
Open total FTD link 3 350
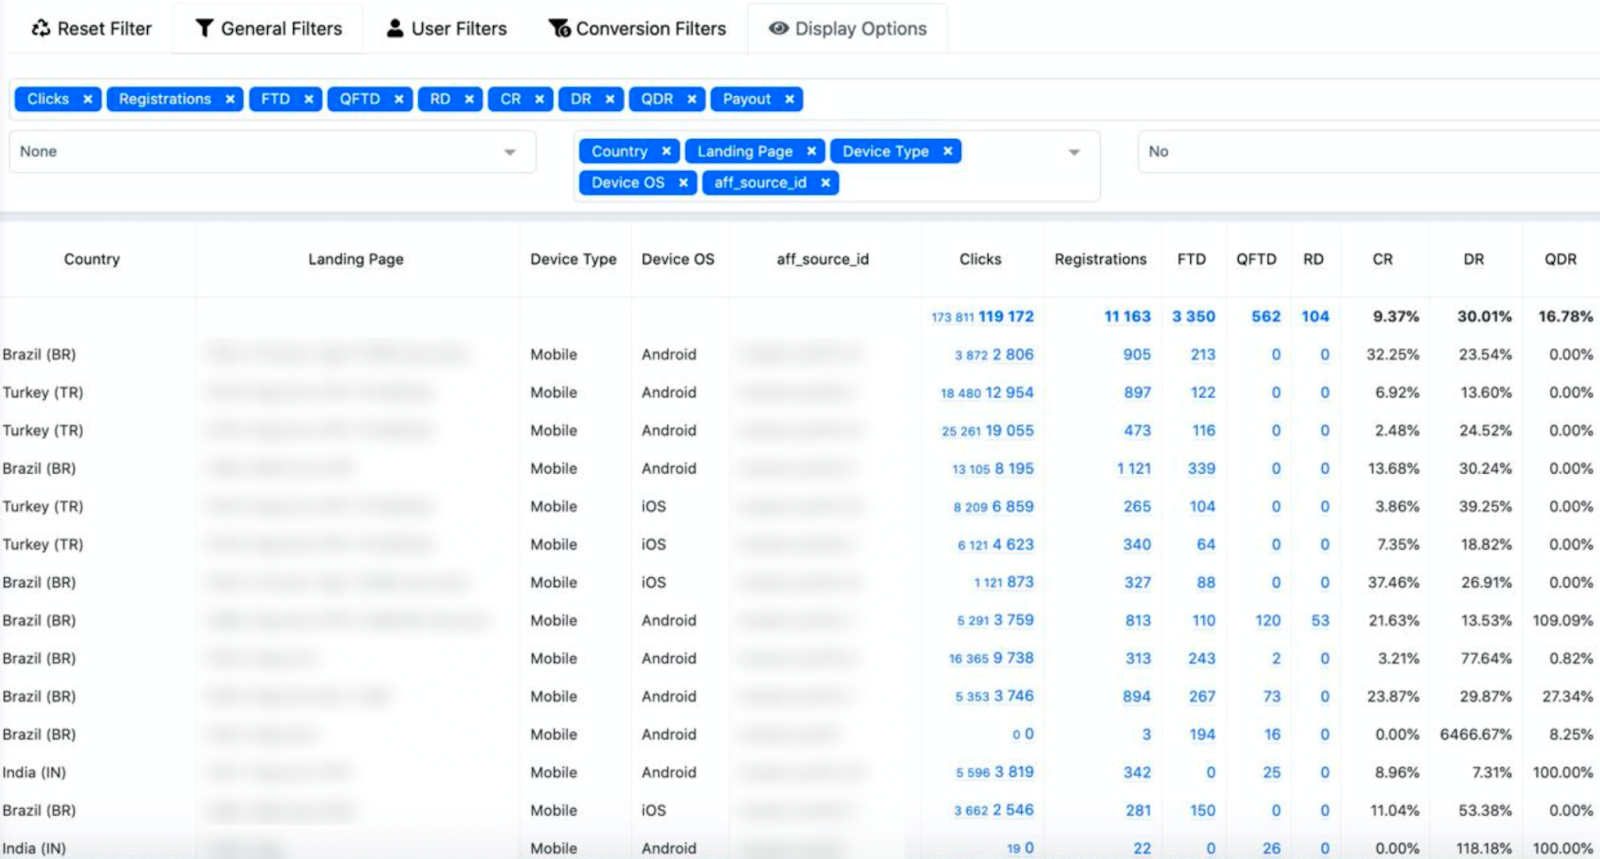coord(1193,316)
